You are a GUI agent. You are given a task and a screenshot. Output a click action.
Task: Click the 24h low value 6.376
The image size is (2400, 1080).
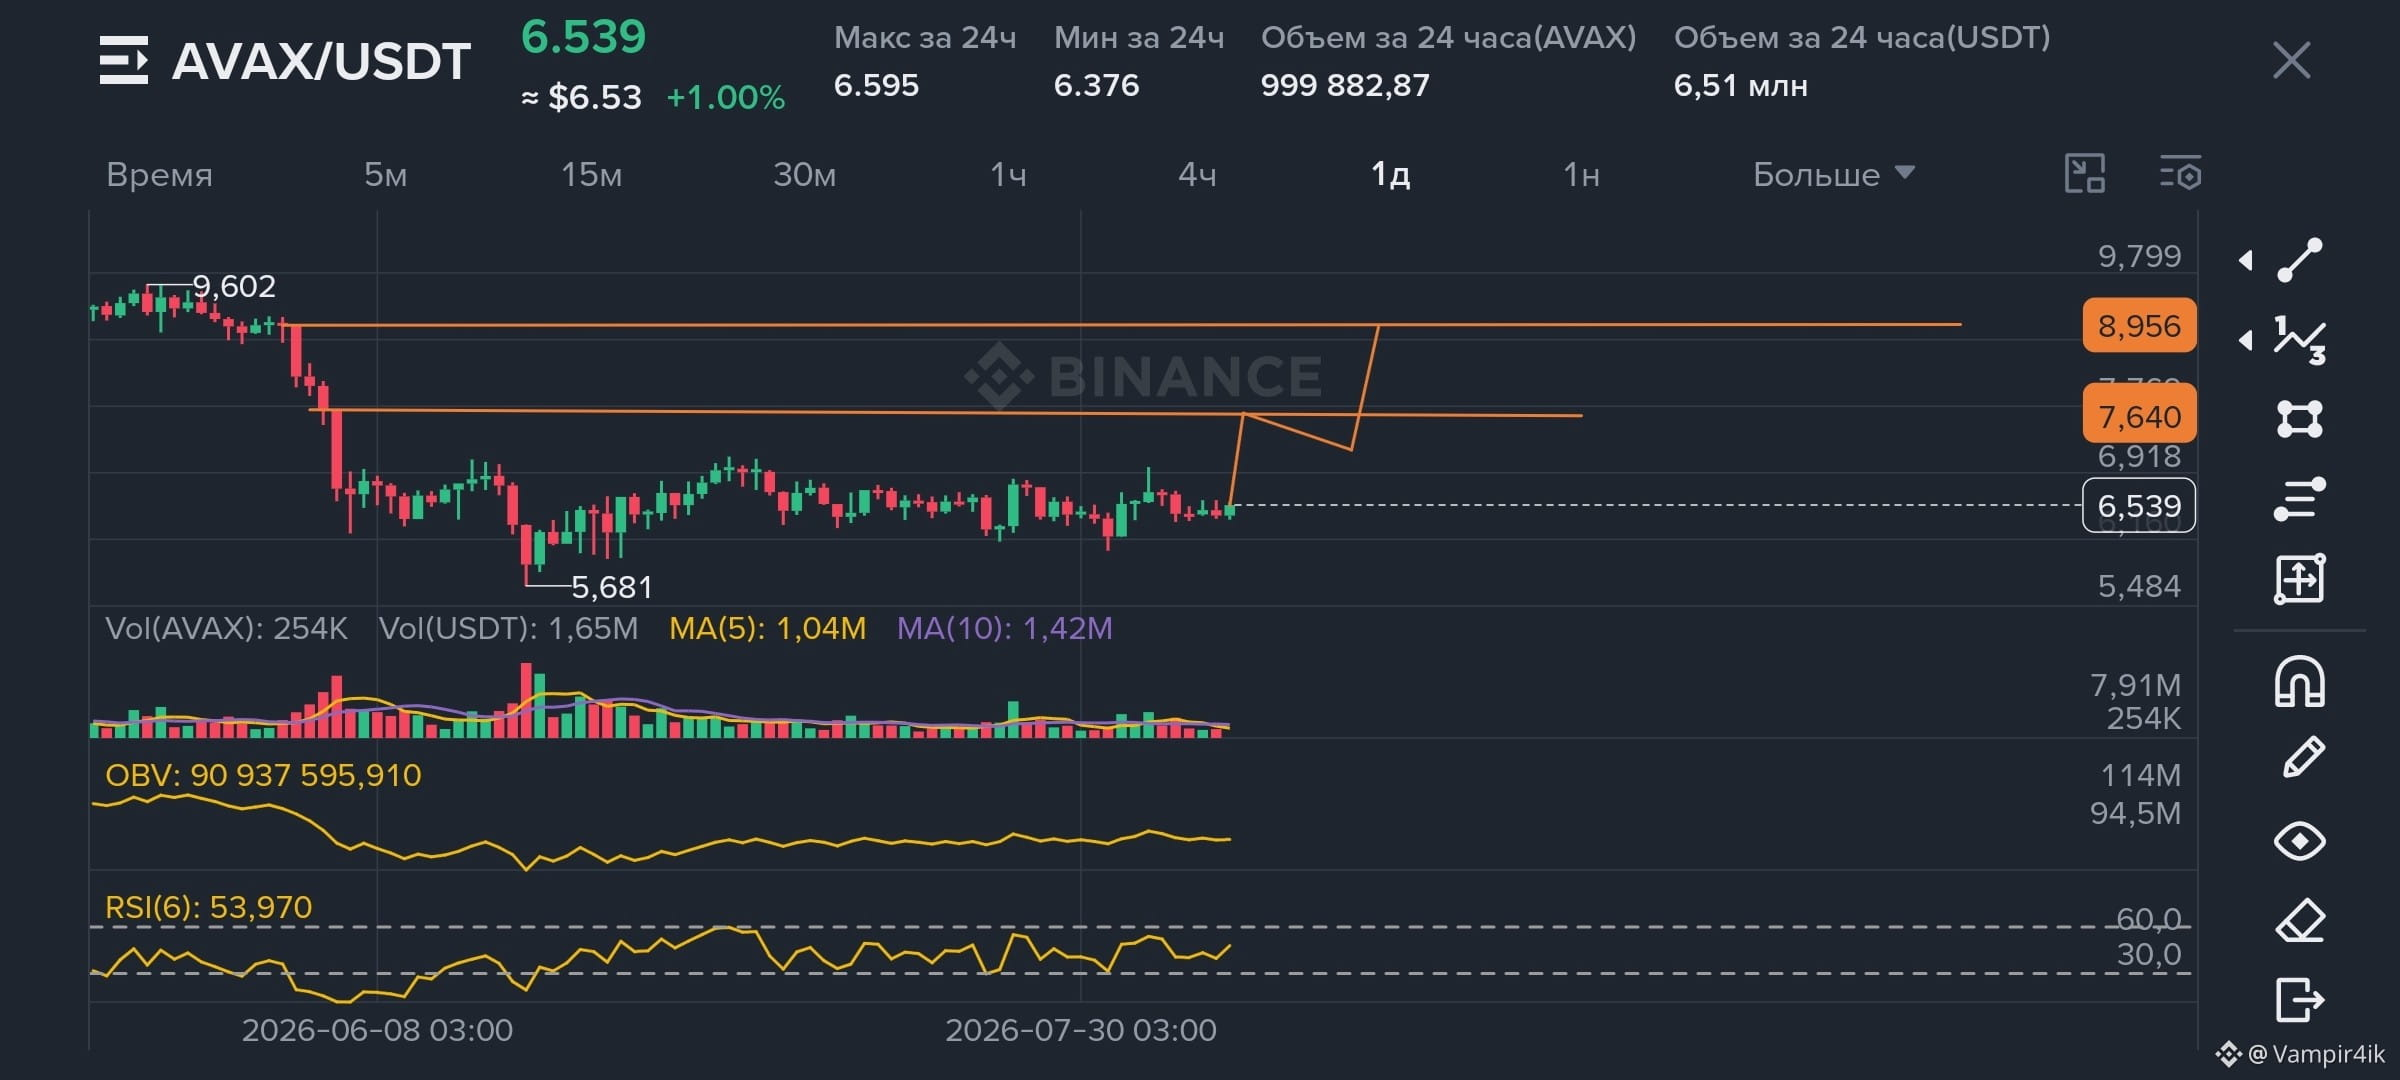1096,85
